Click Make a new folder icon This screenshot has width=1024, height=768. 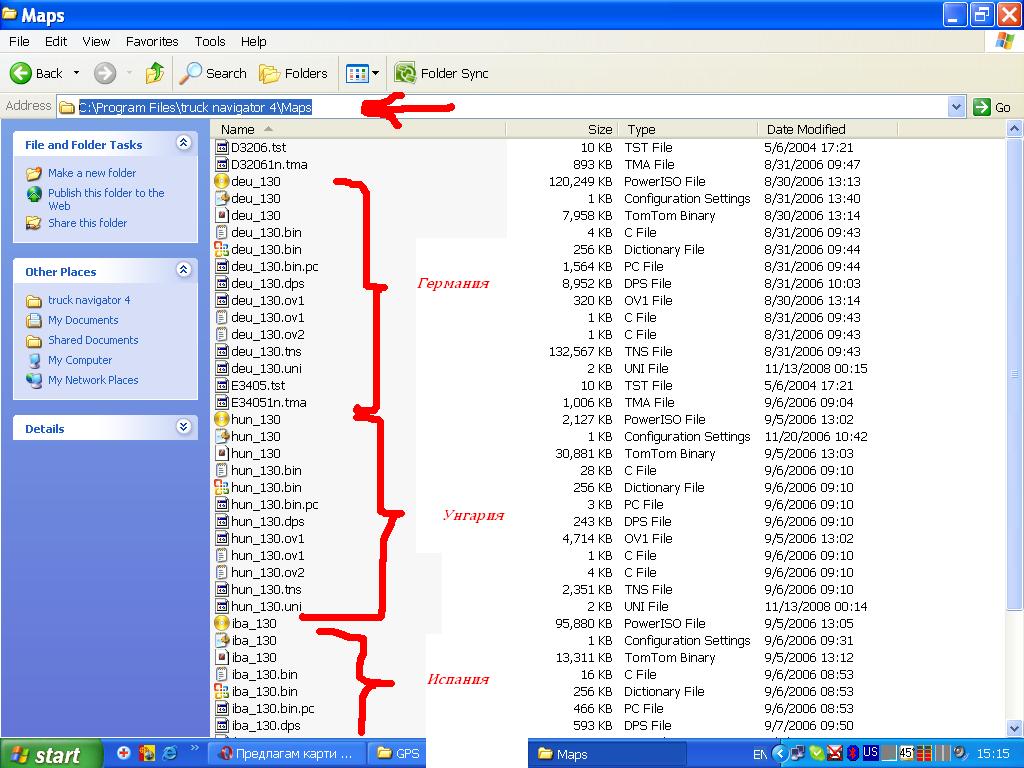click(x=34, y=173)
